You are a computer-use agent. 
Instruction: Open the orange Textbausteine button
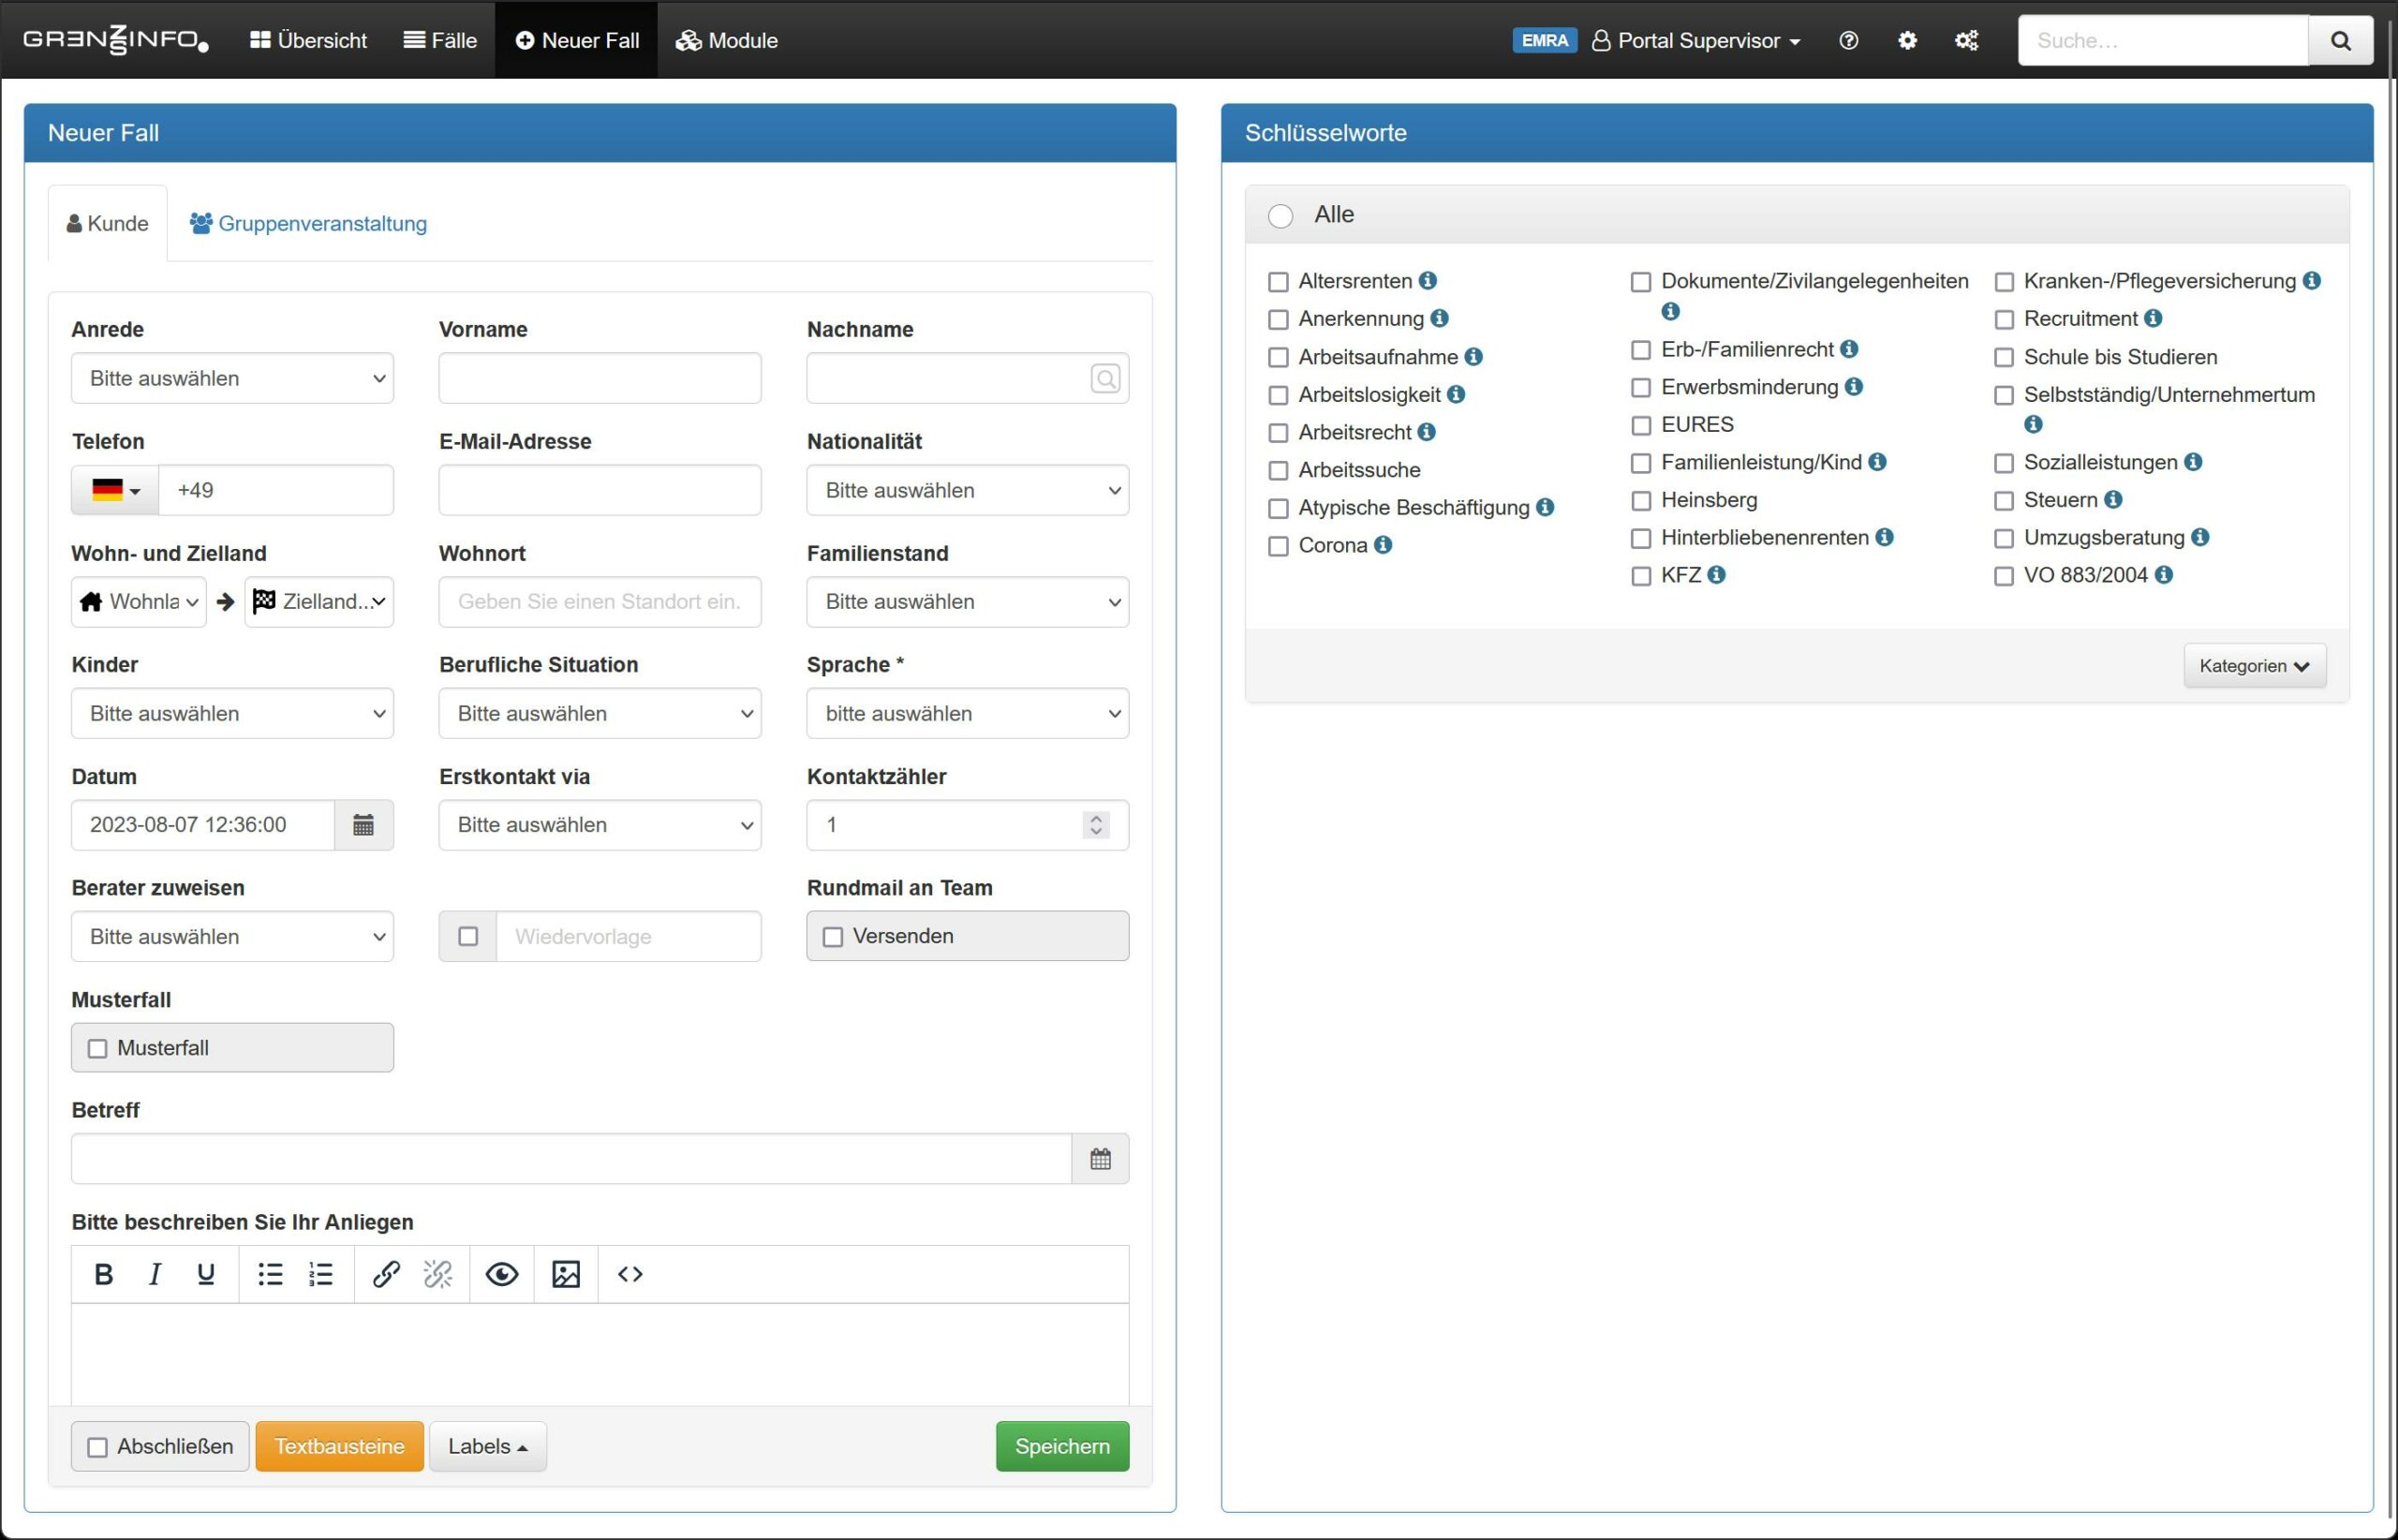point(339,1446)
